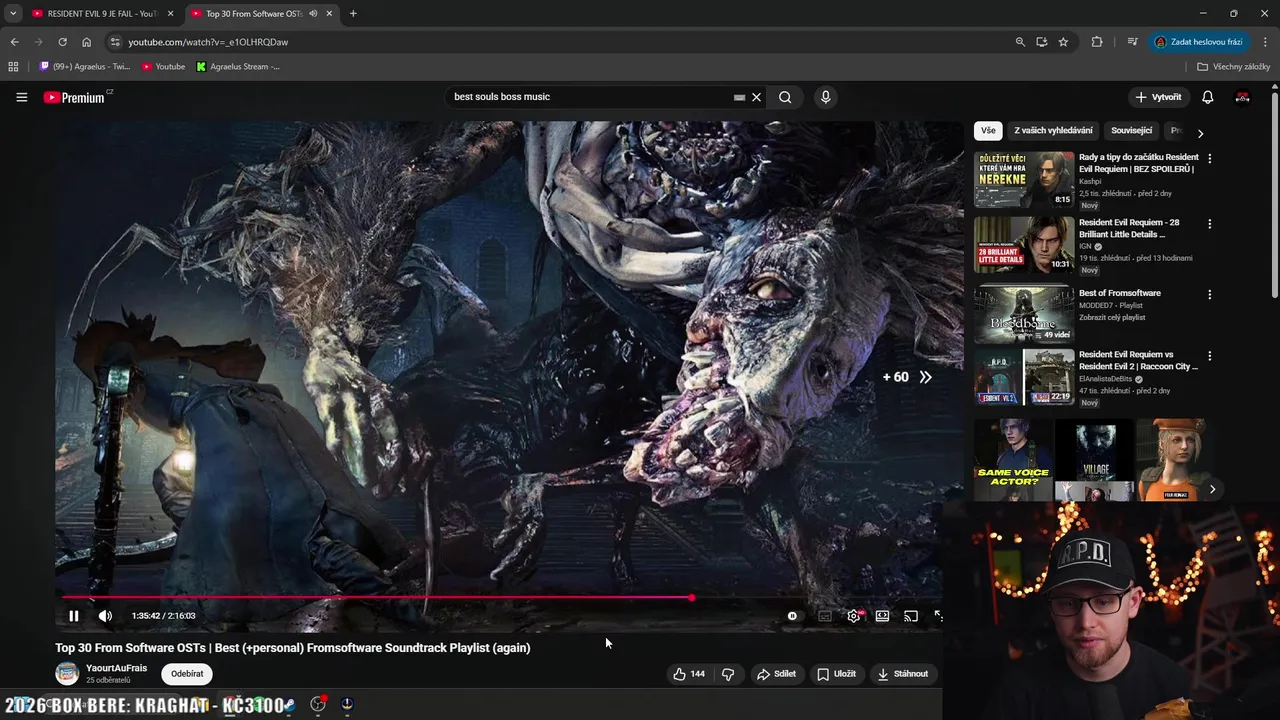Toggle subtitles in the video player

(824, 616)
